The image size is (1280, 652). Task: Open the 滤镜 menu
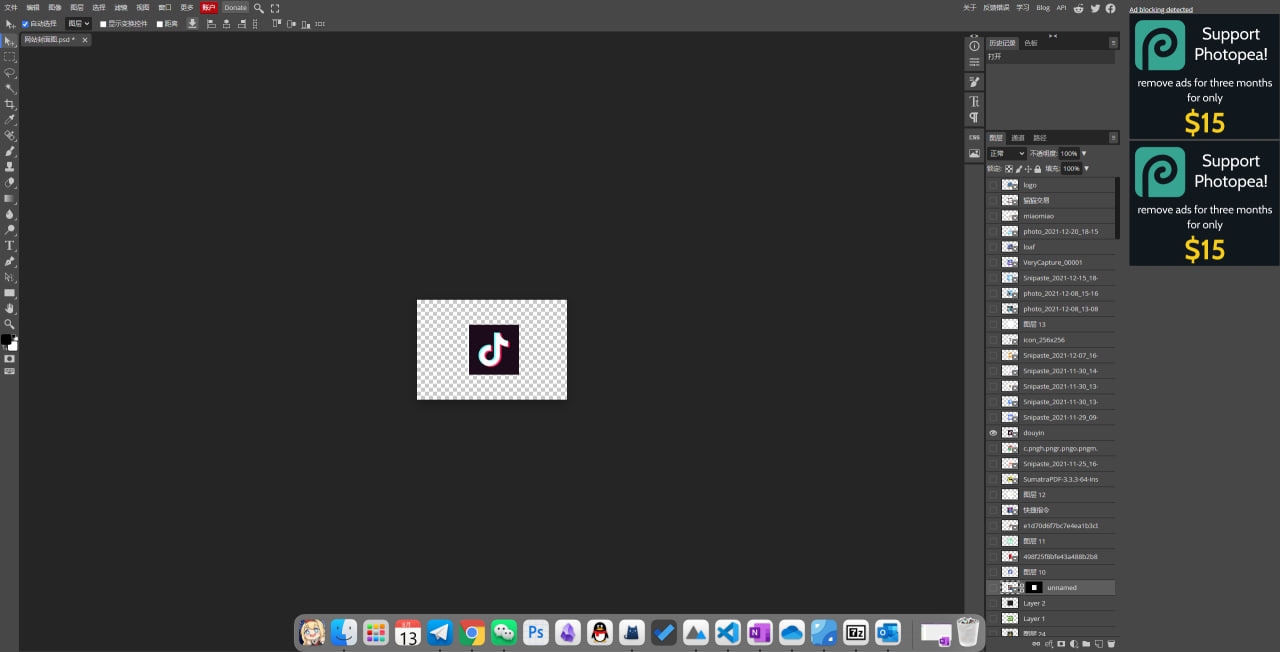[x=121, y=7]
